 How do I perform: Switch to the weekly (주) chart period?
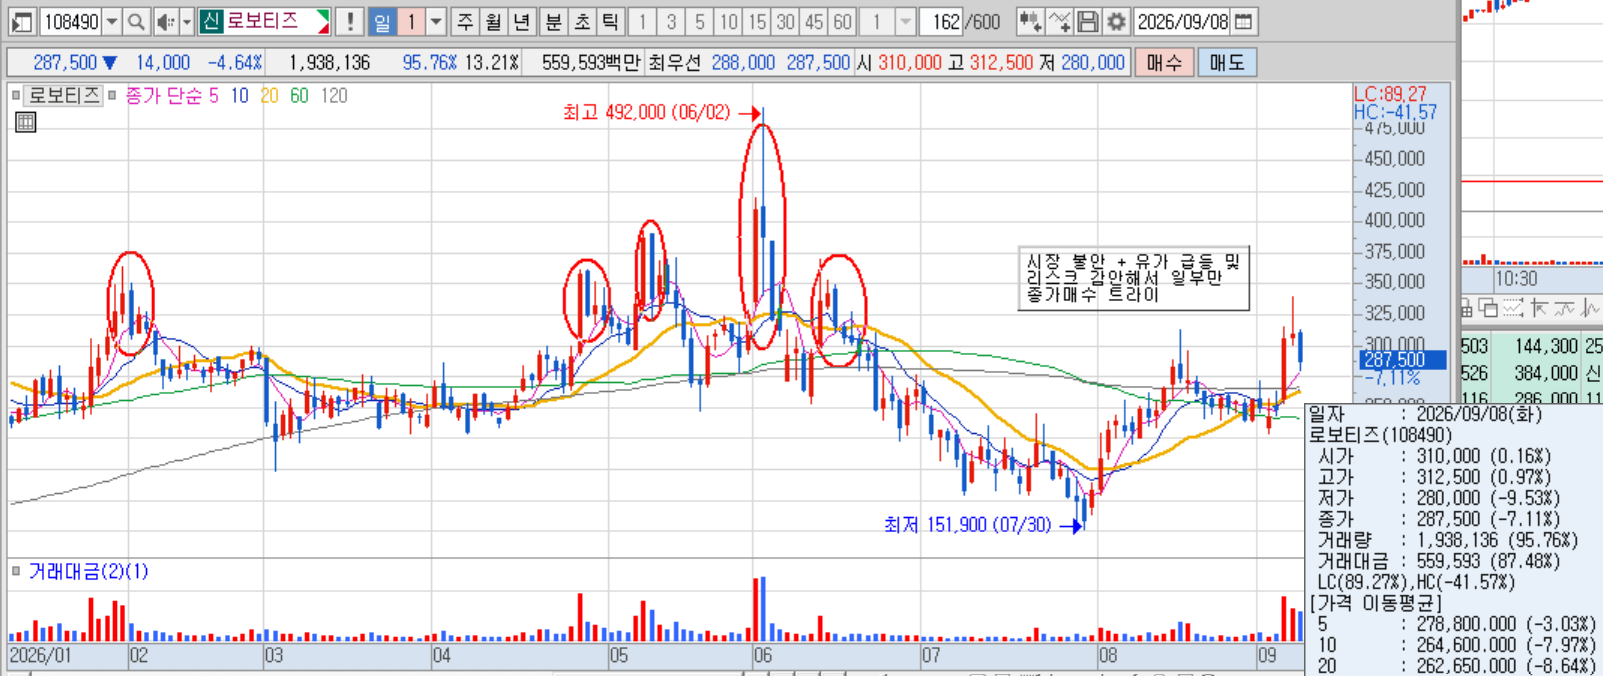(x=465, y=21)
